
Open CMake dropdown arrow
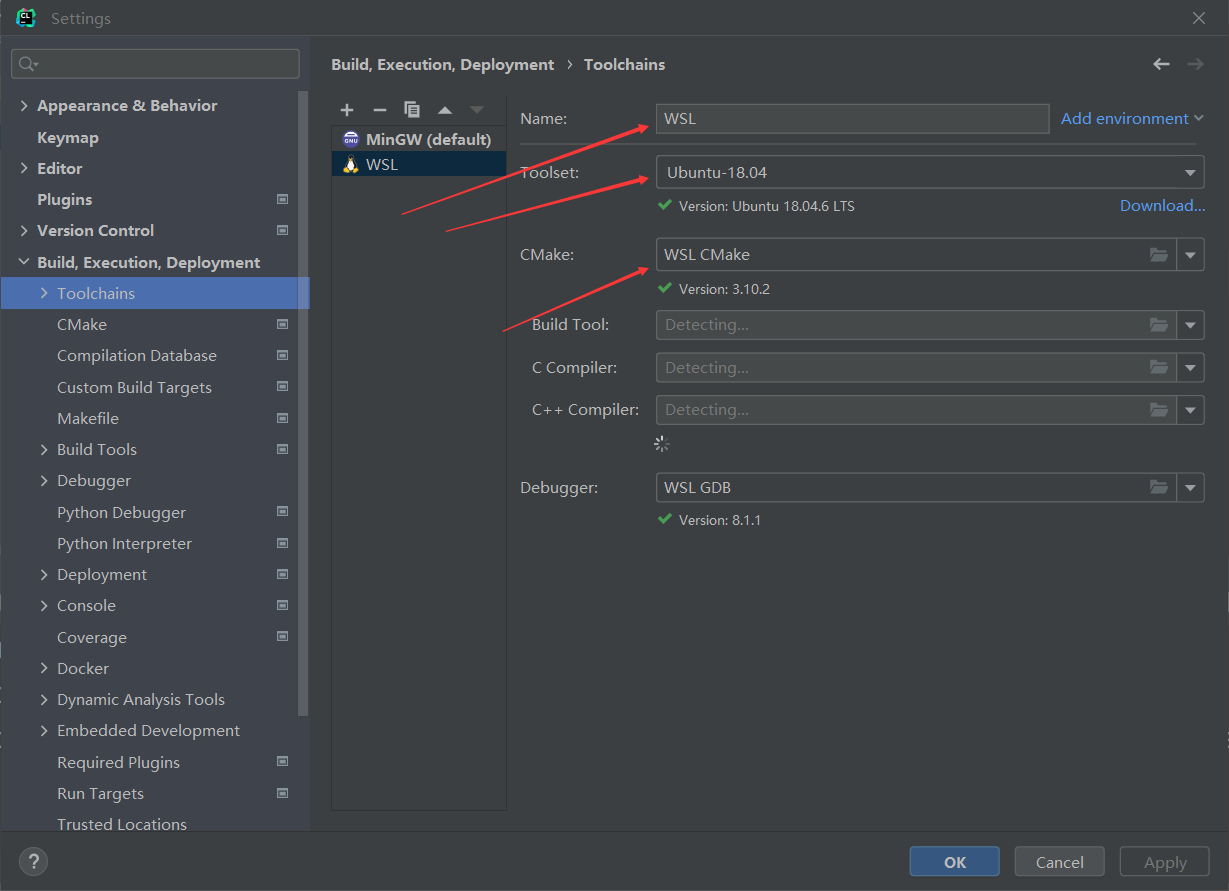1190,255
